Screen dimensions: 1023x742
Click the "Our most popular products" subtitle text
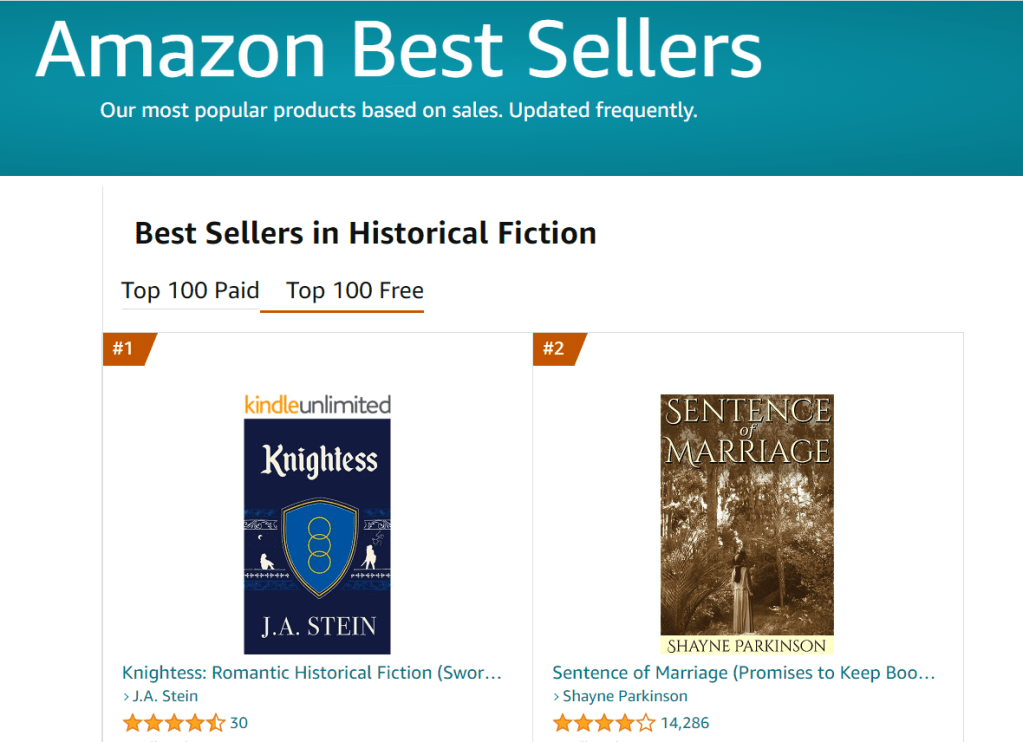coord(398,110)
